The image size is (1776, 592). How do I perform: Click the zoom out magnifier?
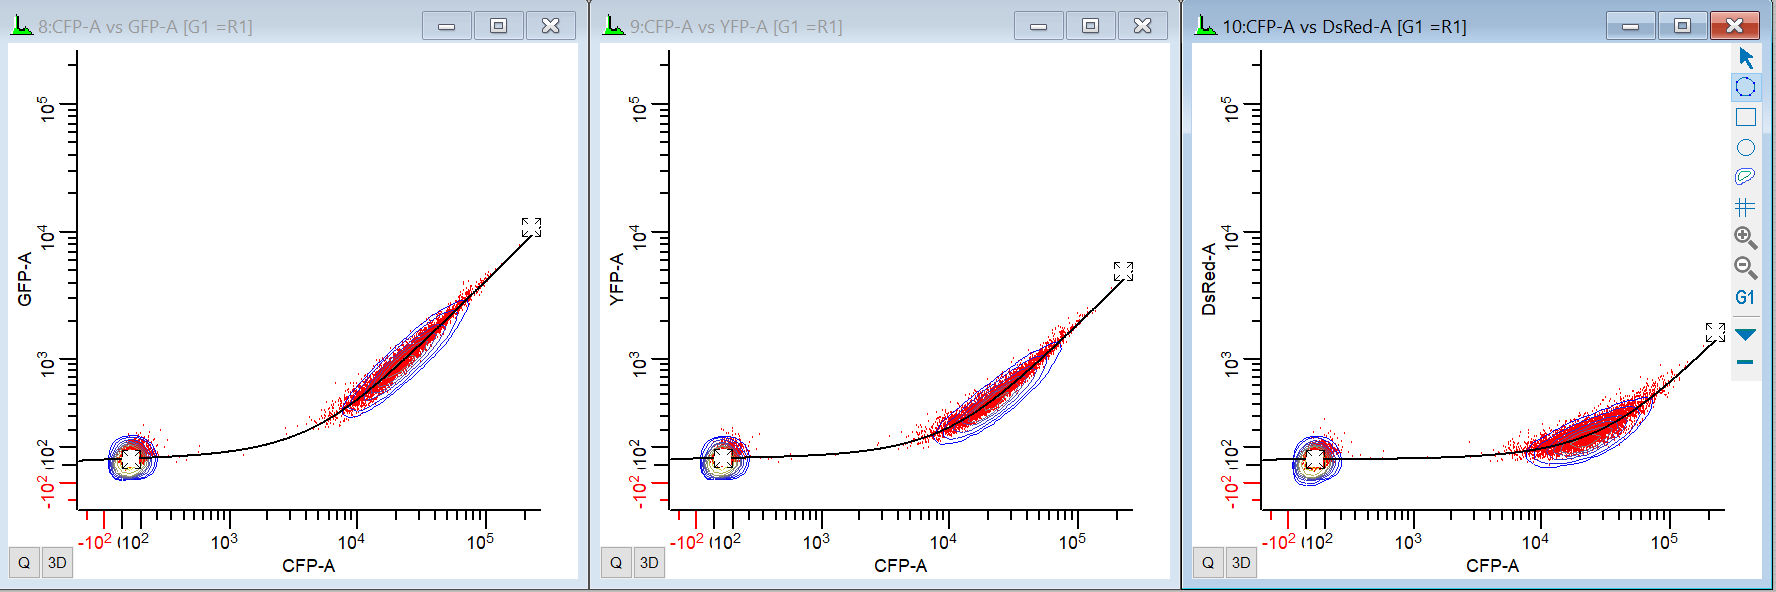1745,267
